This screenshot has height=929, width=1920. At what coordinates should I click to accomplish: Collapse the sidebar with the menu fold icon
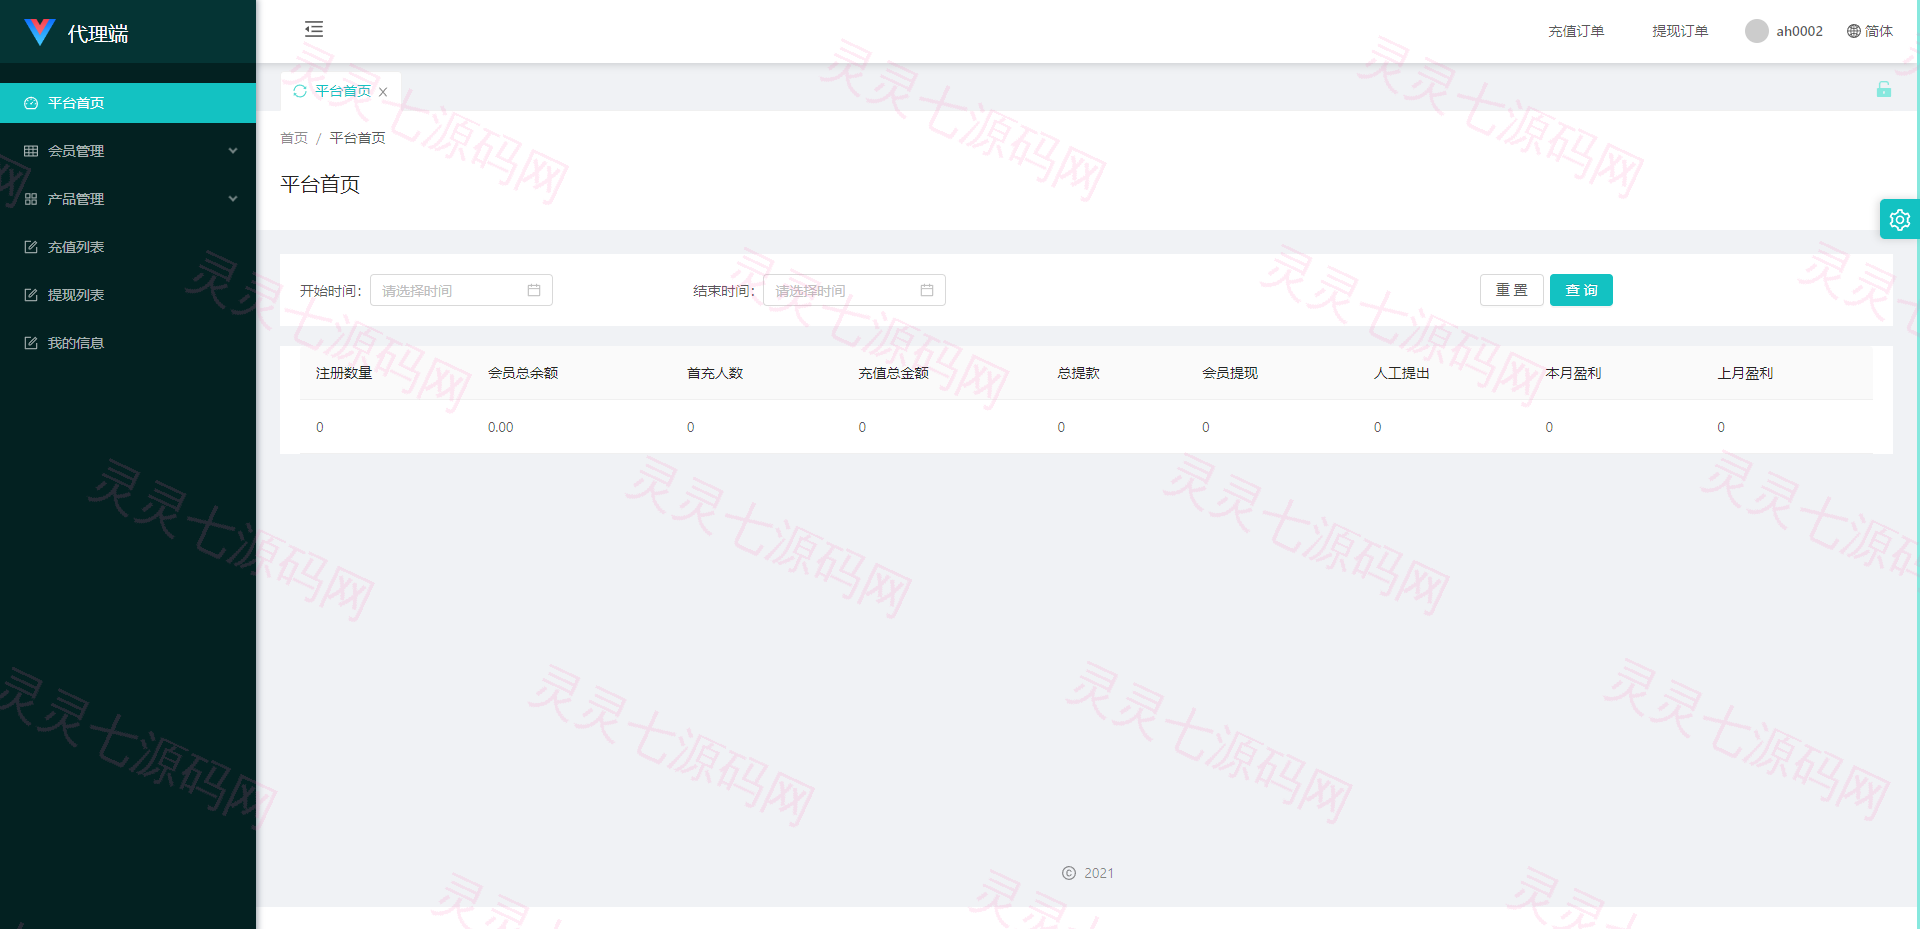point(314,29)
